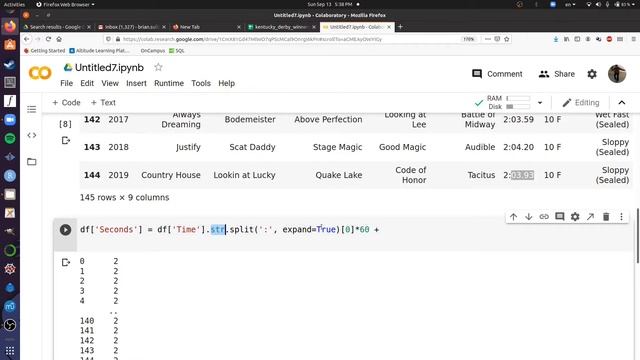Click the page vertical scrollbar
This screenshot has height=360, width=640.
tap(637, 236)
